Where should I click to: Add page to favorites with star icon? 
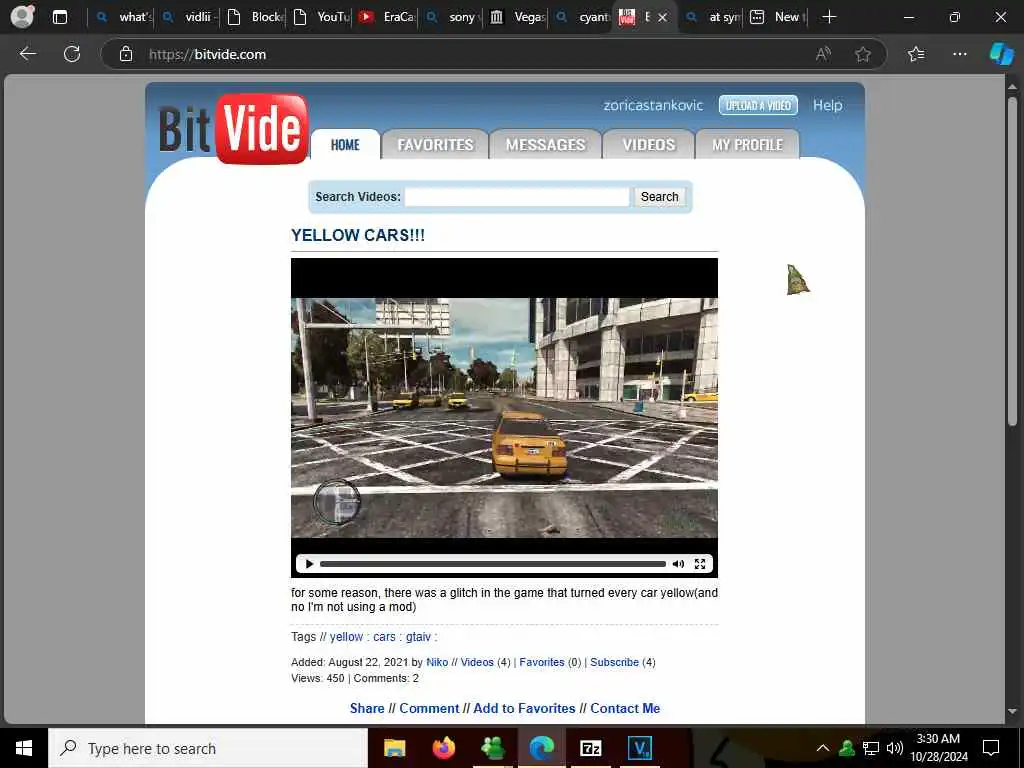(x=863, y=54)
